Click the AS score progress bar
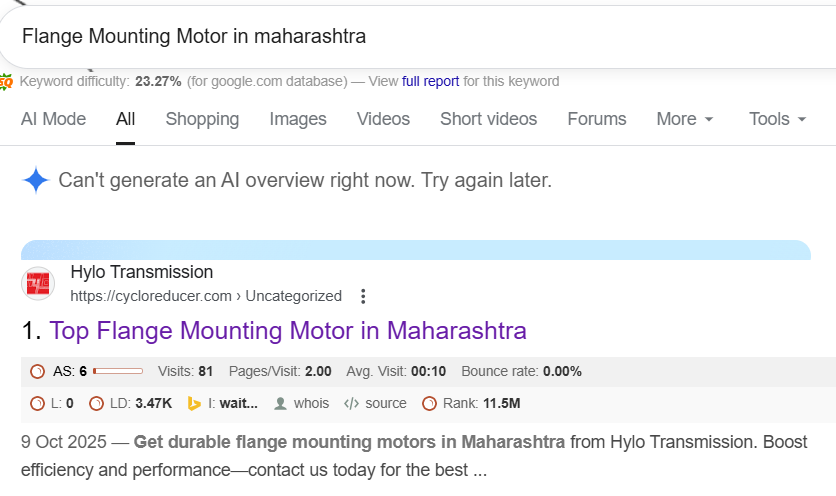 pyautogui.click(x=118, y=372)
